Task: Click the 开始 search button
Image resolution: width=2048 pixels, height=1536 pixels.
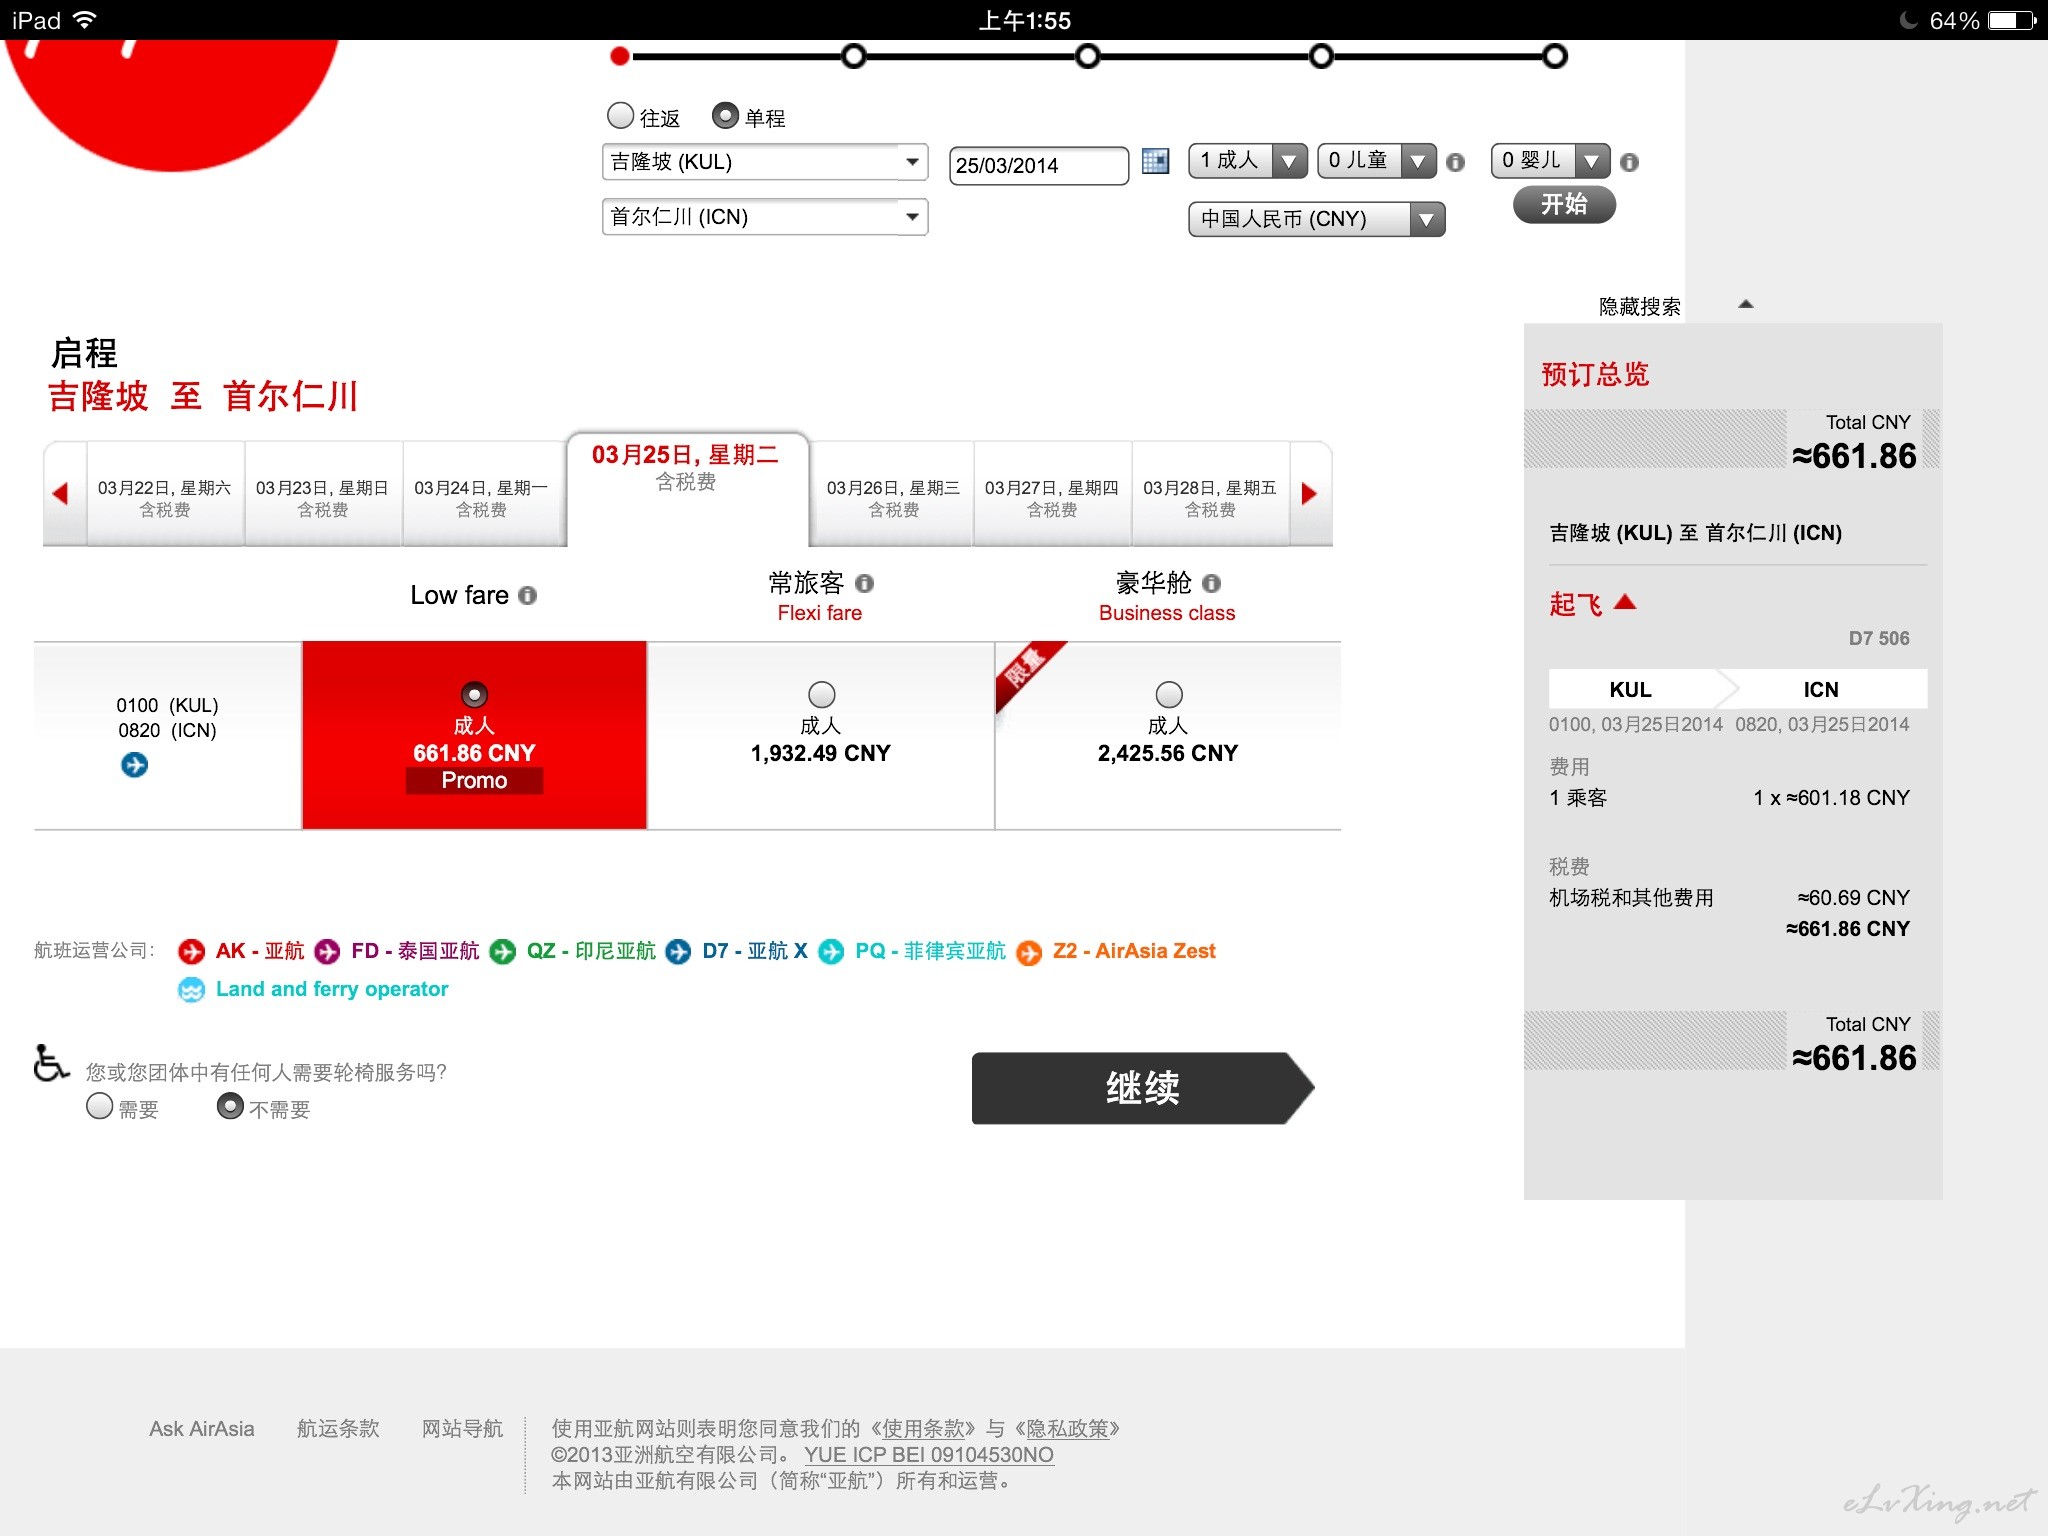Action: pyautogui.click(x=1564, y=205)
